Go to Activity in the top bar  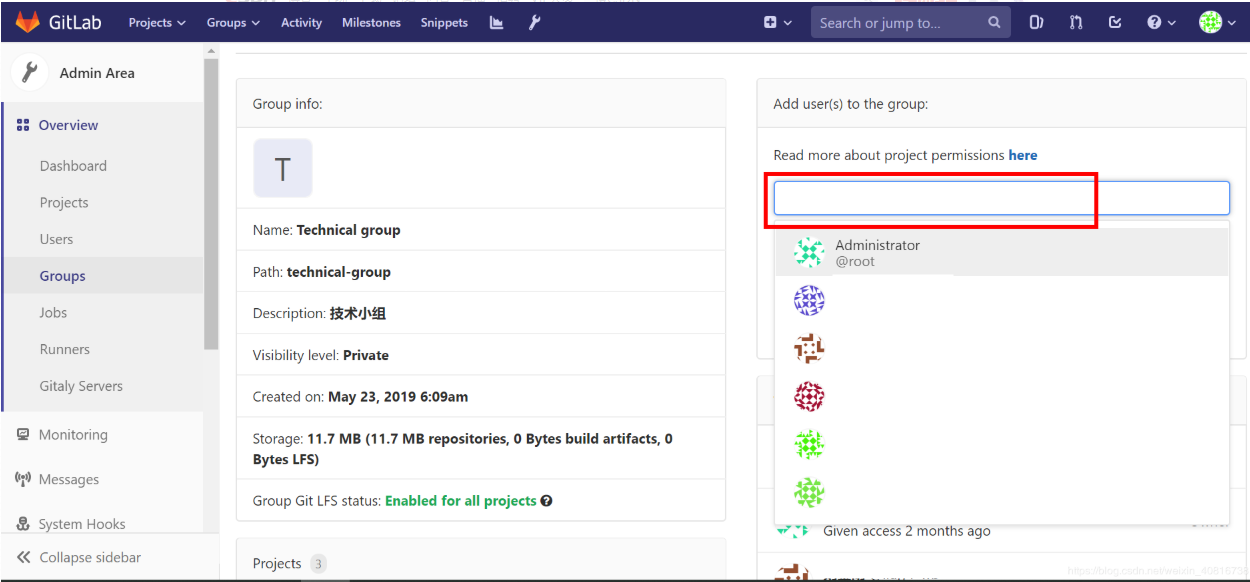point(301,22)
